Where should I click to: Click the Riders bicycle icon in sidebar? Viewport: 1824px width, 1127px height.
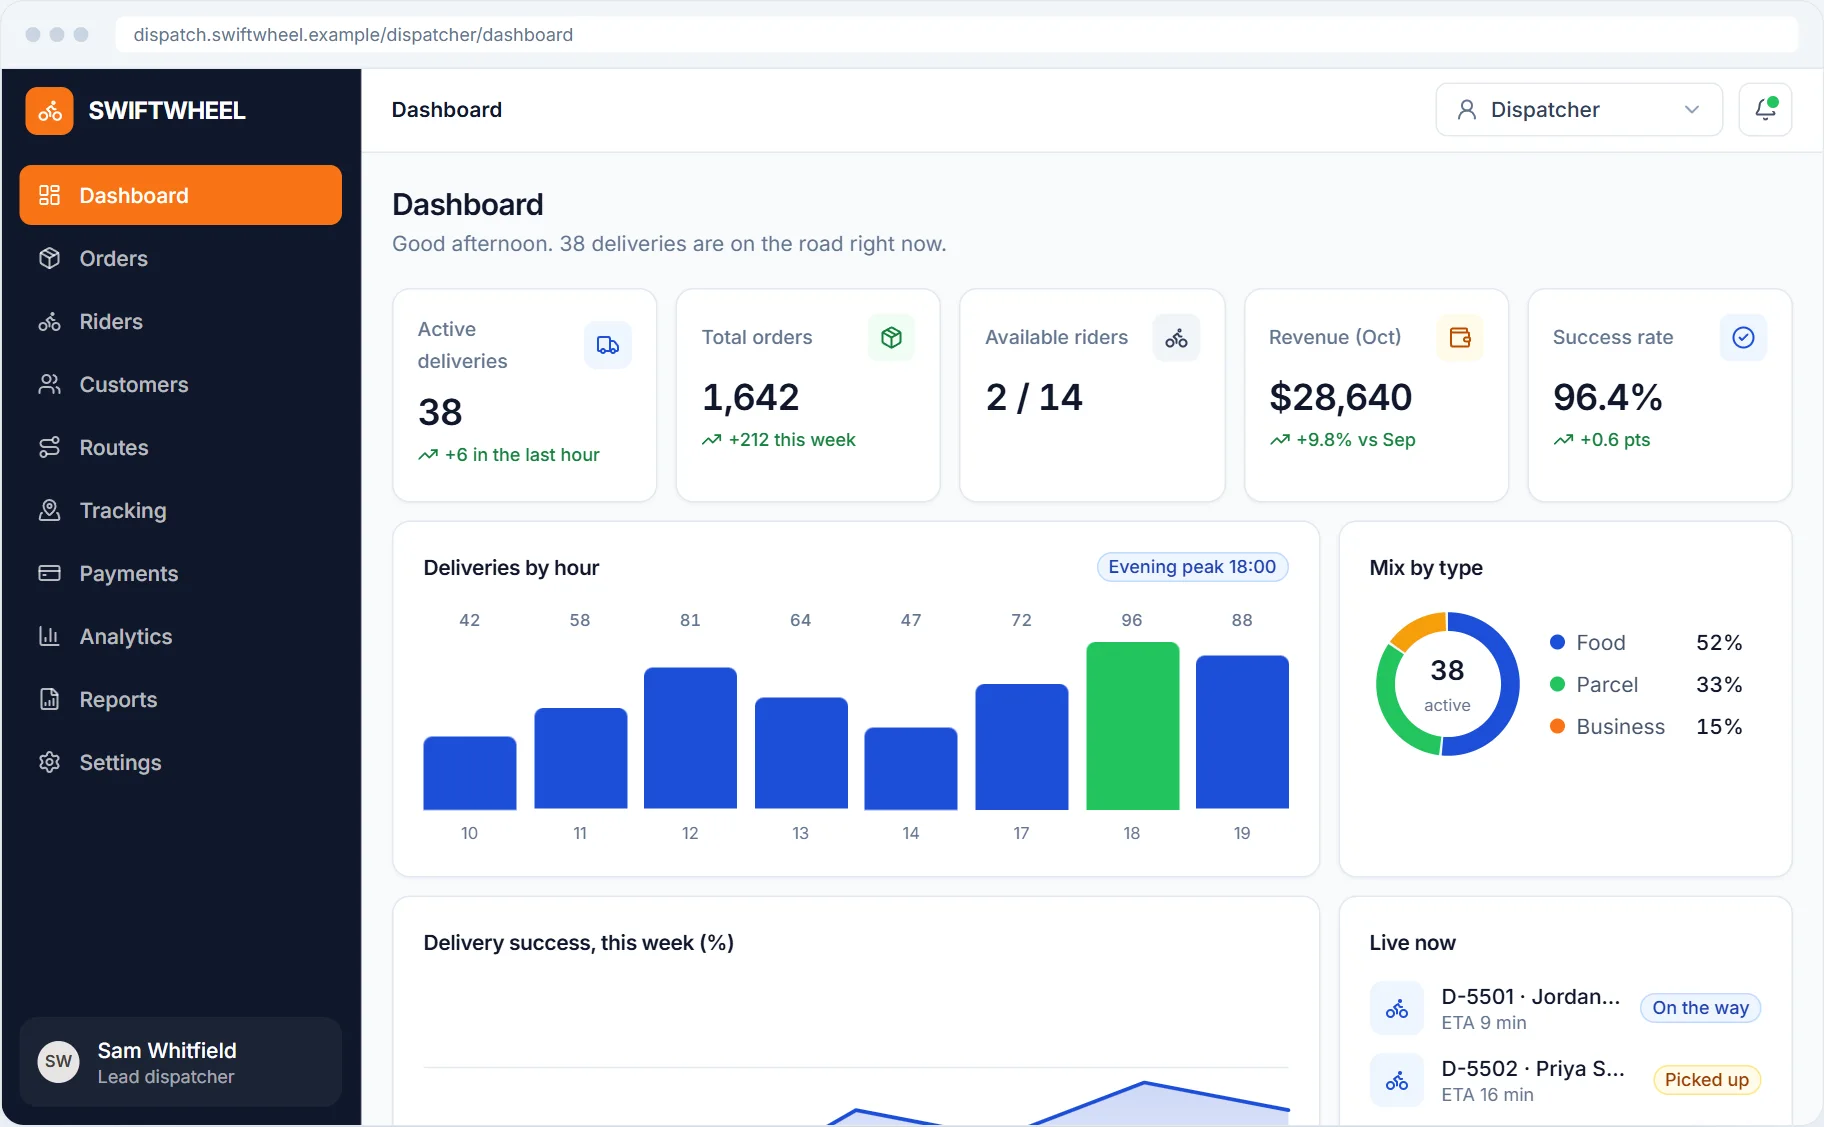[x=49, y=321]
